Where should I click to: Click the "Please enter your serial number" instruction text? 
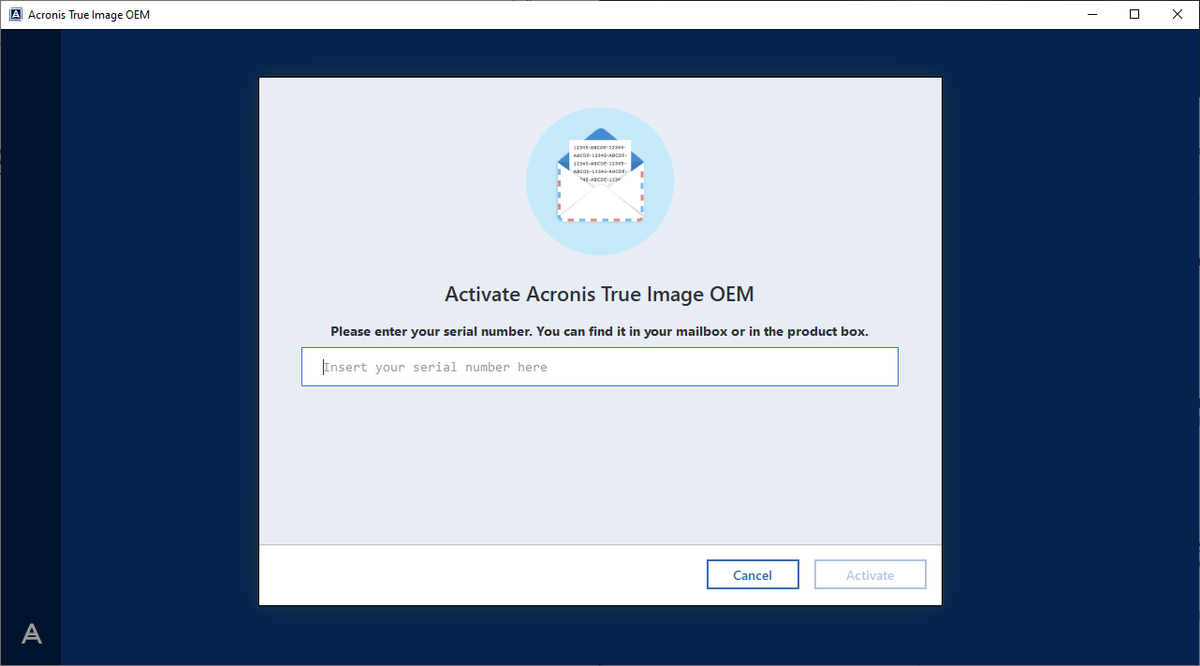coord(600,331)
